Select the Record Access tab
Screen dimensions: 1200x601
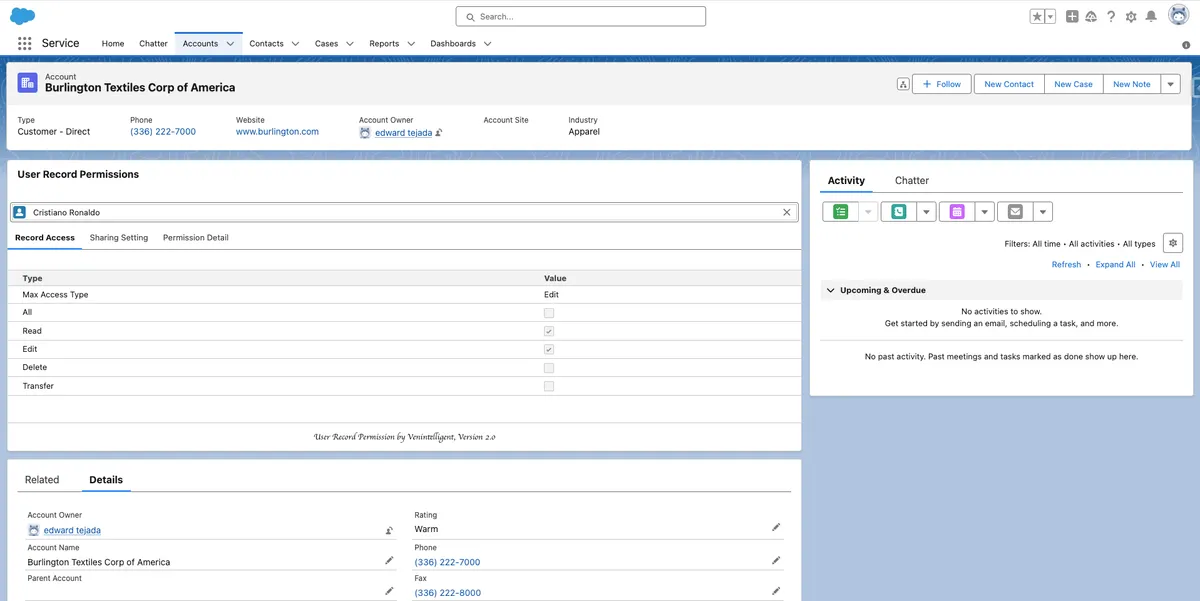coord(45,238)
